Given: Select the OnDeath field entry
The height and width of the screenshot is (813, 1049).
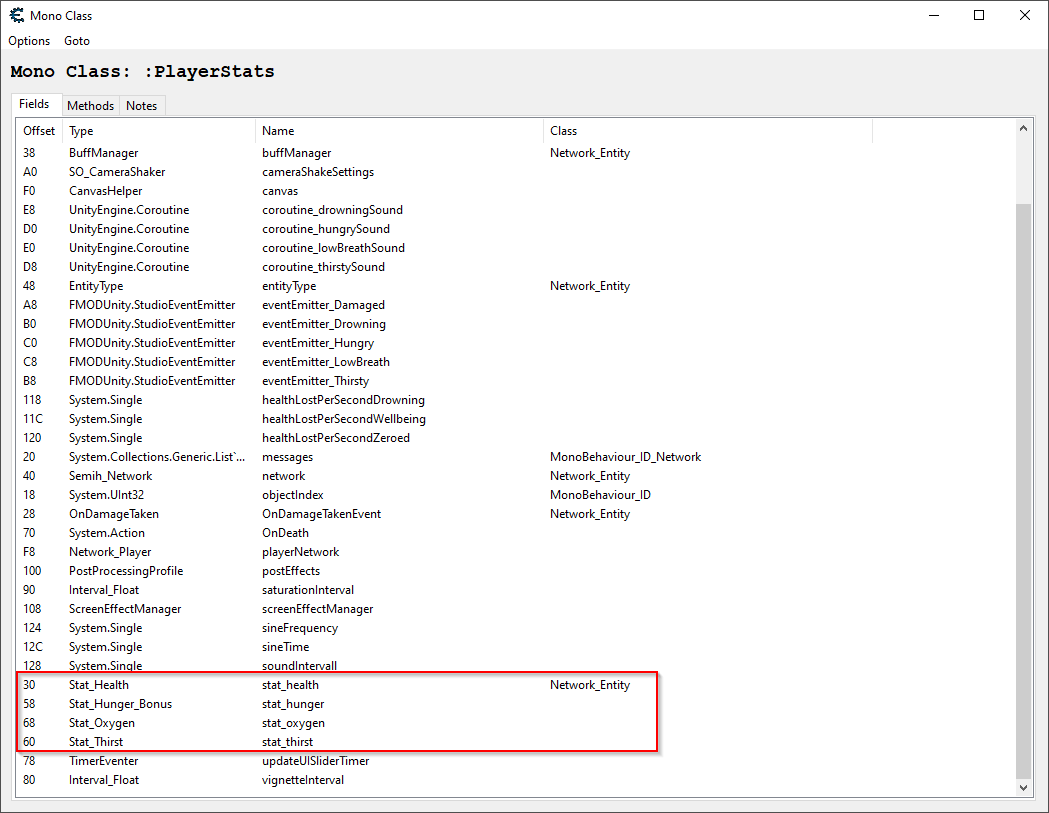Looking at the screenshot, I should pos(285,532).
